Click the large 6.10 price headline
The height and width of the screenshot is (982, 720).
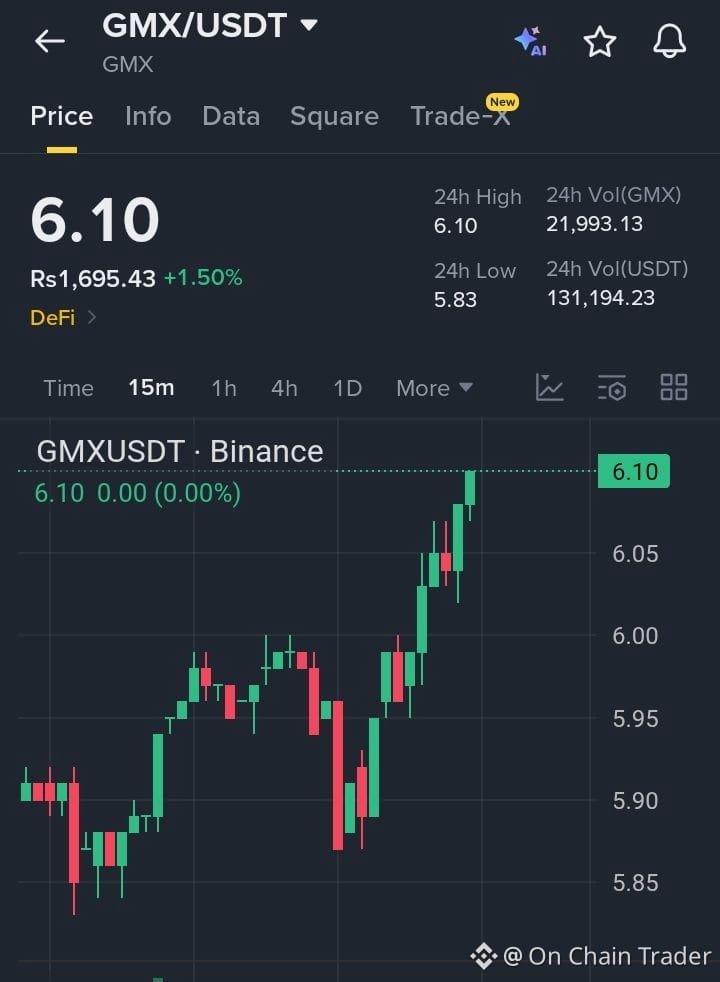95,219
